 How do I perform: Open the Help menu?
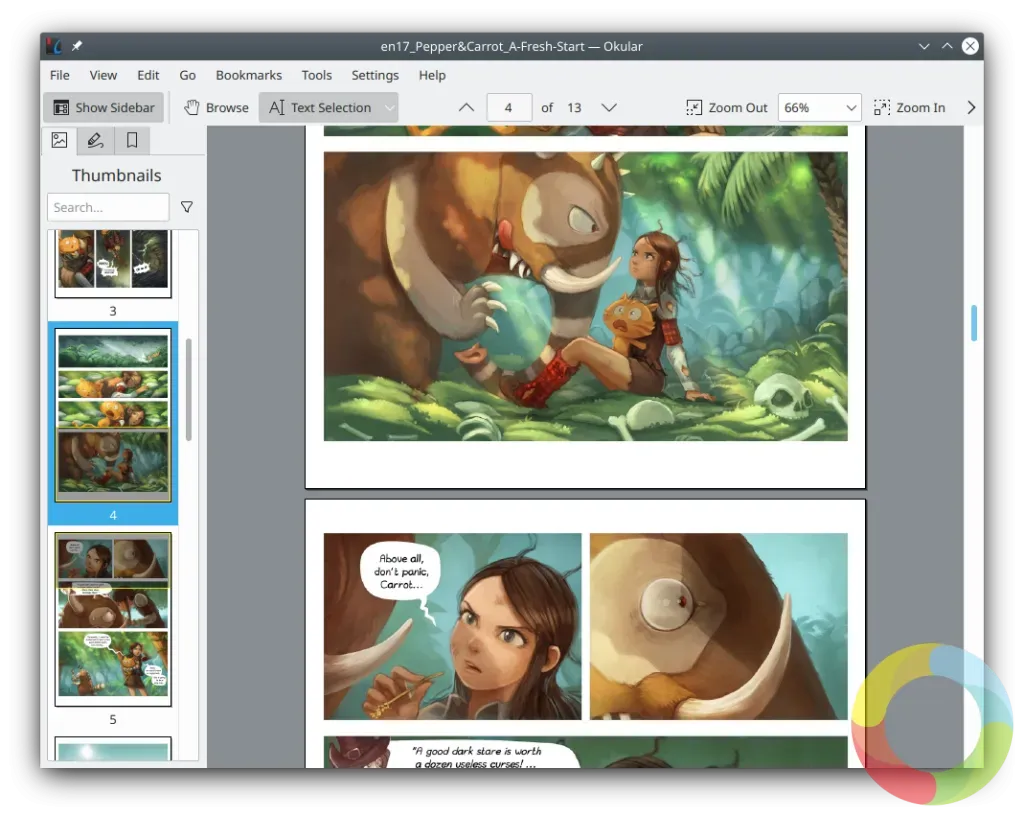coord(432,75)
